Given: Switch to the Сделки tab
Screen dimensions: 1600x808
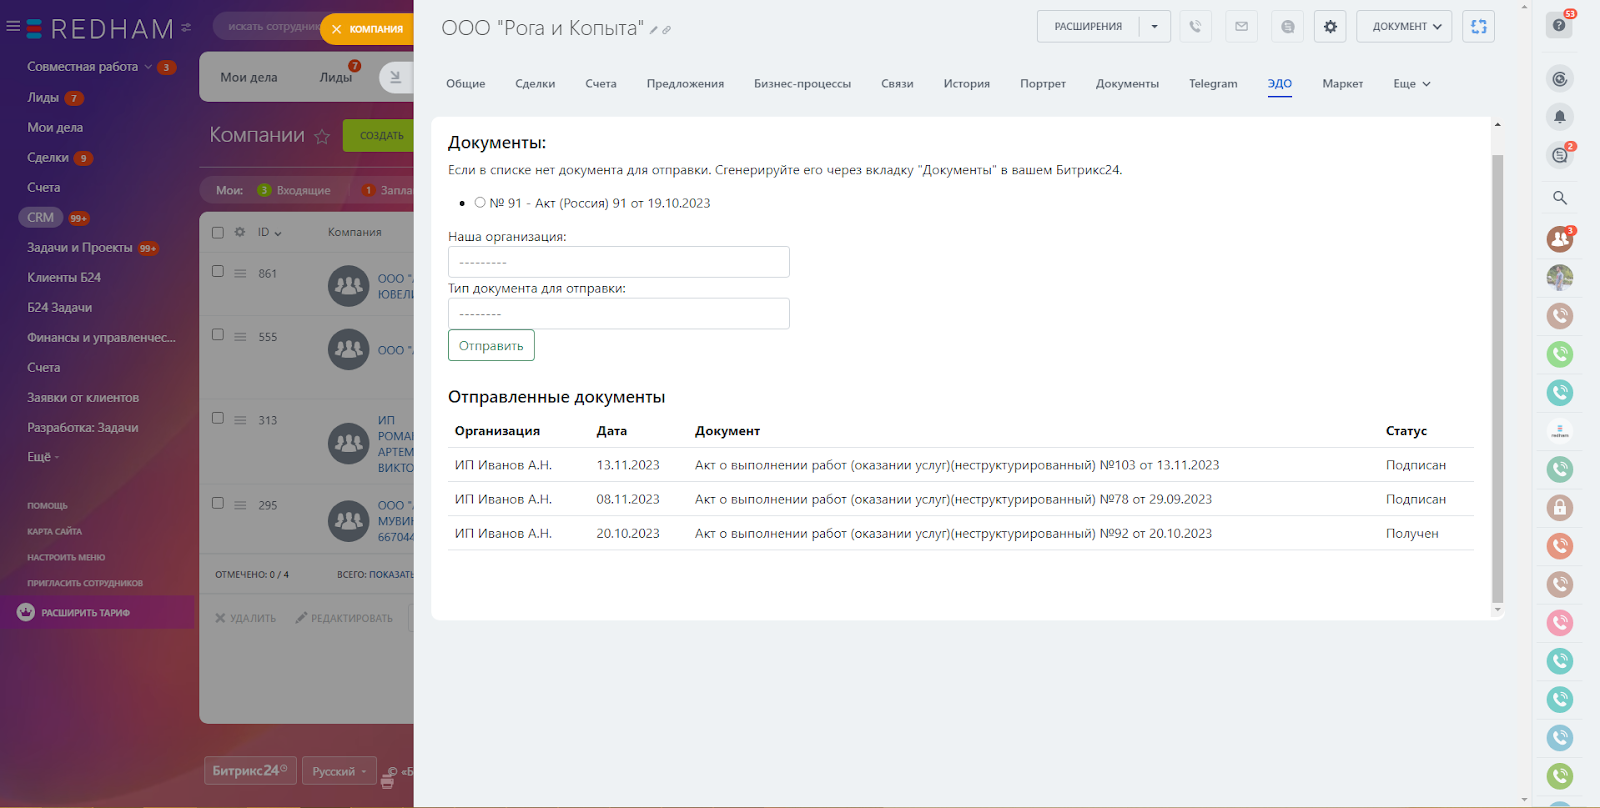Looking at the screenshot, I should click(x=535, y=84).
